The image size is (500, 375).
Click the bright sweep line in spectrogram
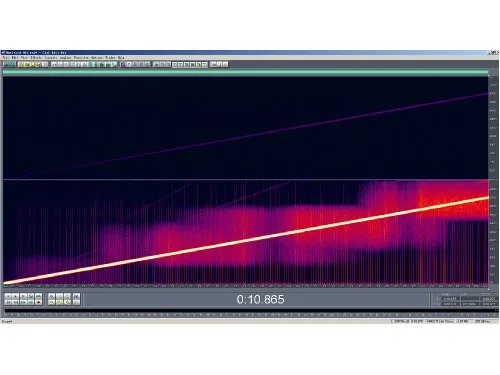point(246,240)
